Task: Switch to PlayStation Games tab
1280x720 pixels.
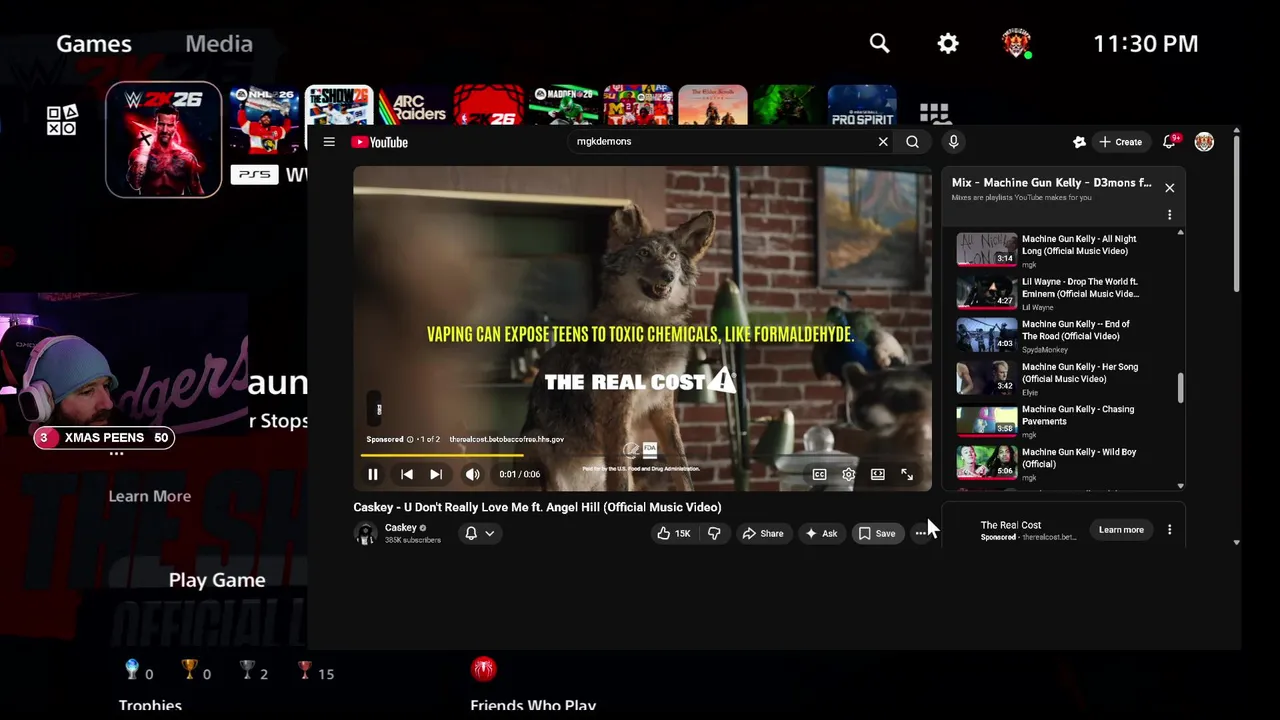Action: click(94, 44)
